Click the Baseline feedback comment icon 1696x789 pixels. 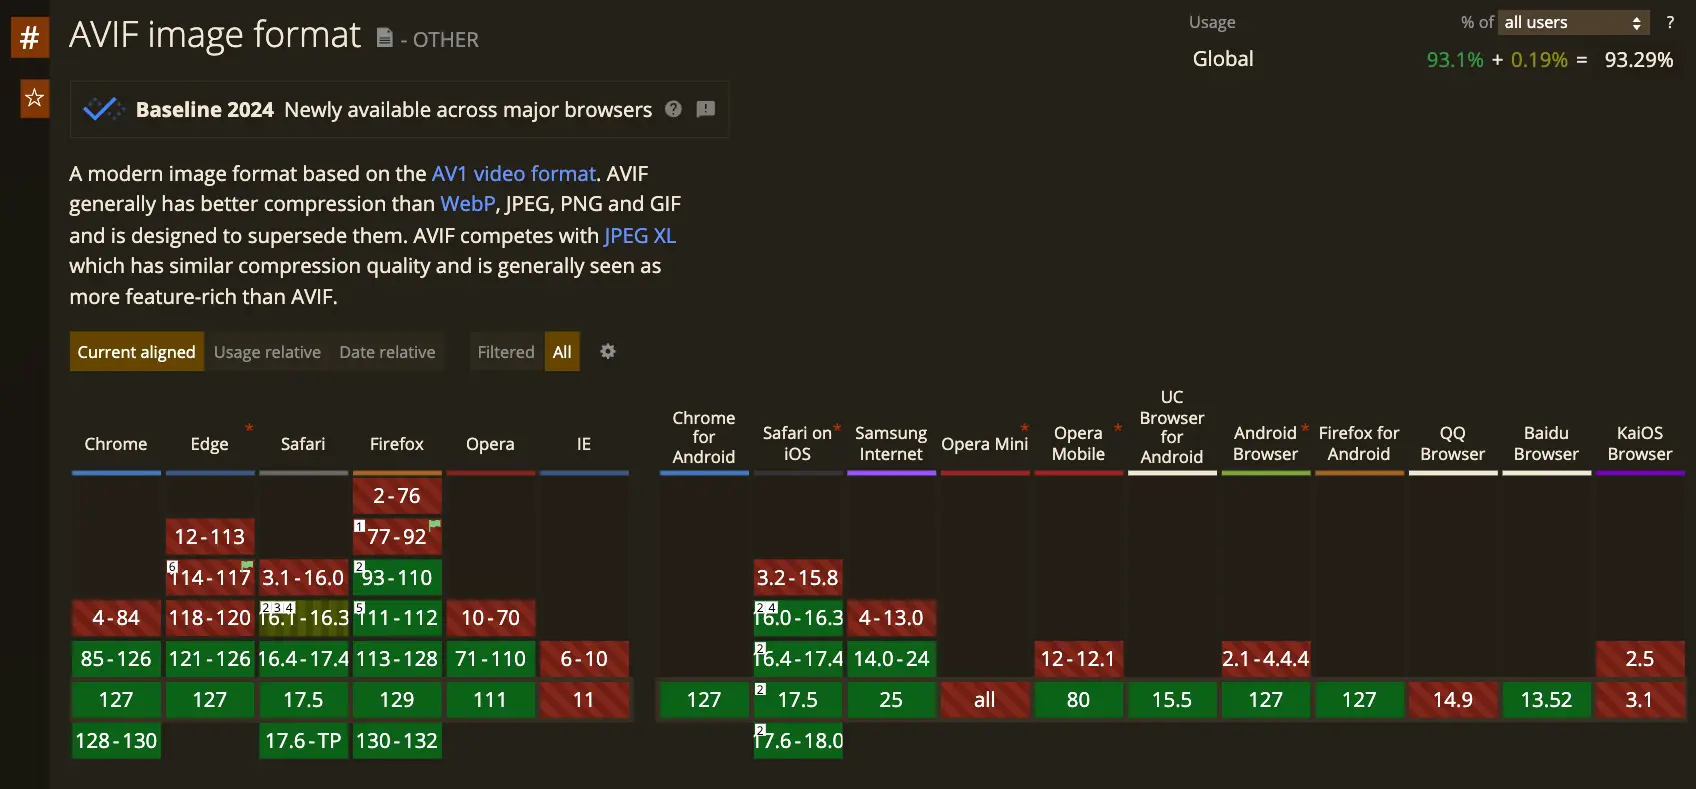(706, 109)
